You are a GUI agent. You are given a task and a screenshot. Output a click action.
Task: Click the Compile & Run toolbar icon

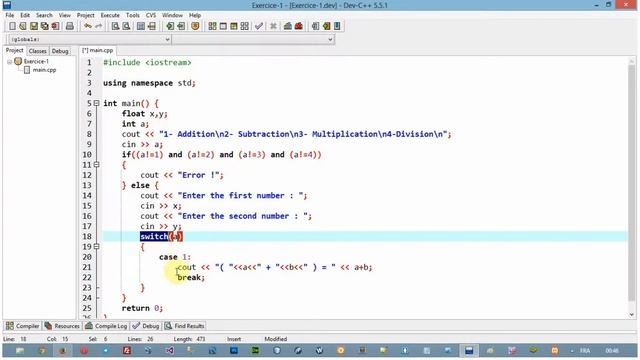point(233,26)
